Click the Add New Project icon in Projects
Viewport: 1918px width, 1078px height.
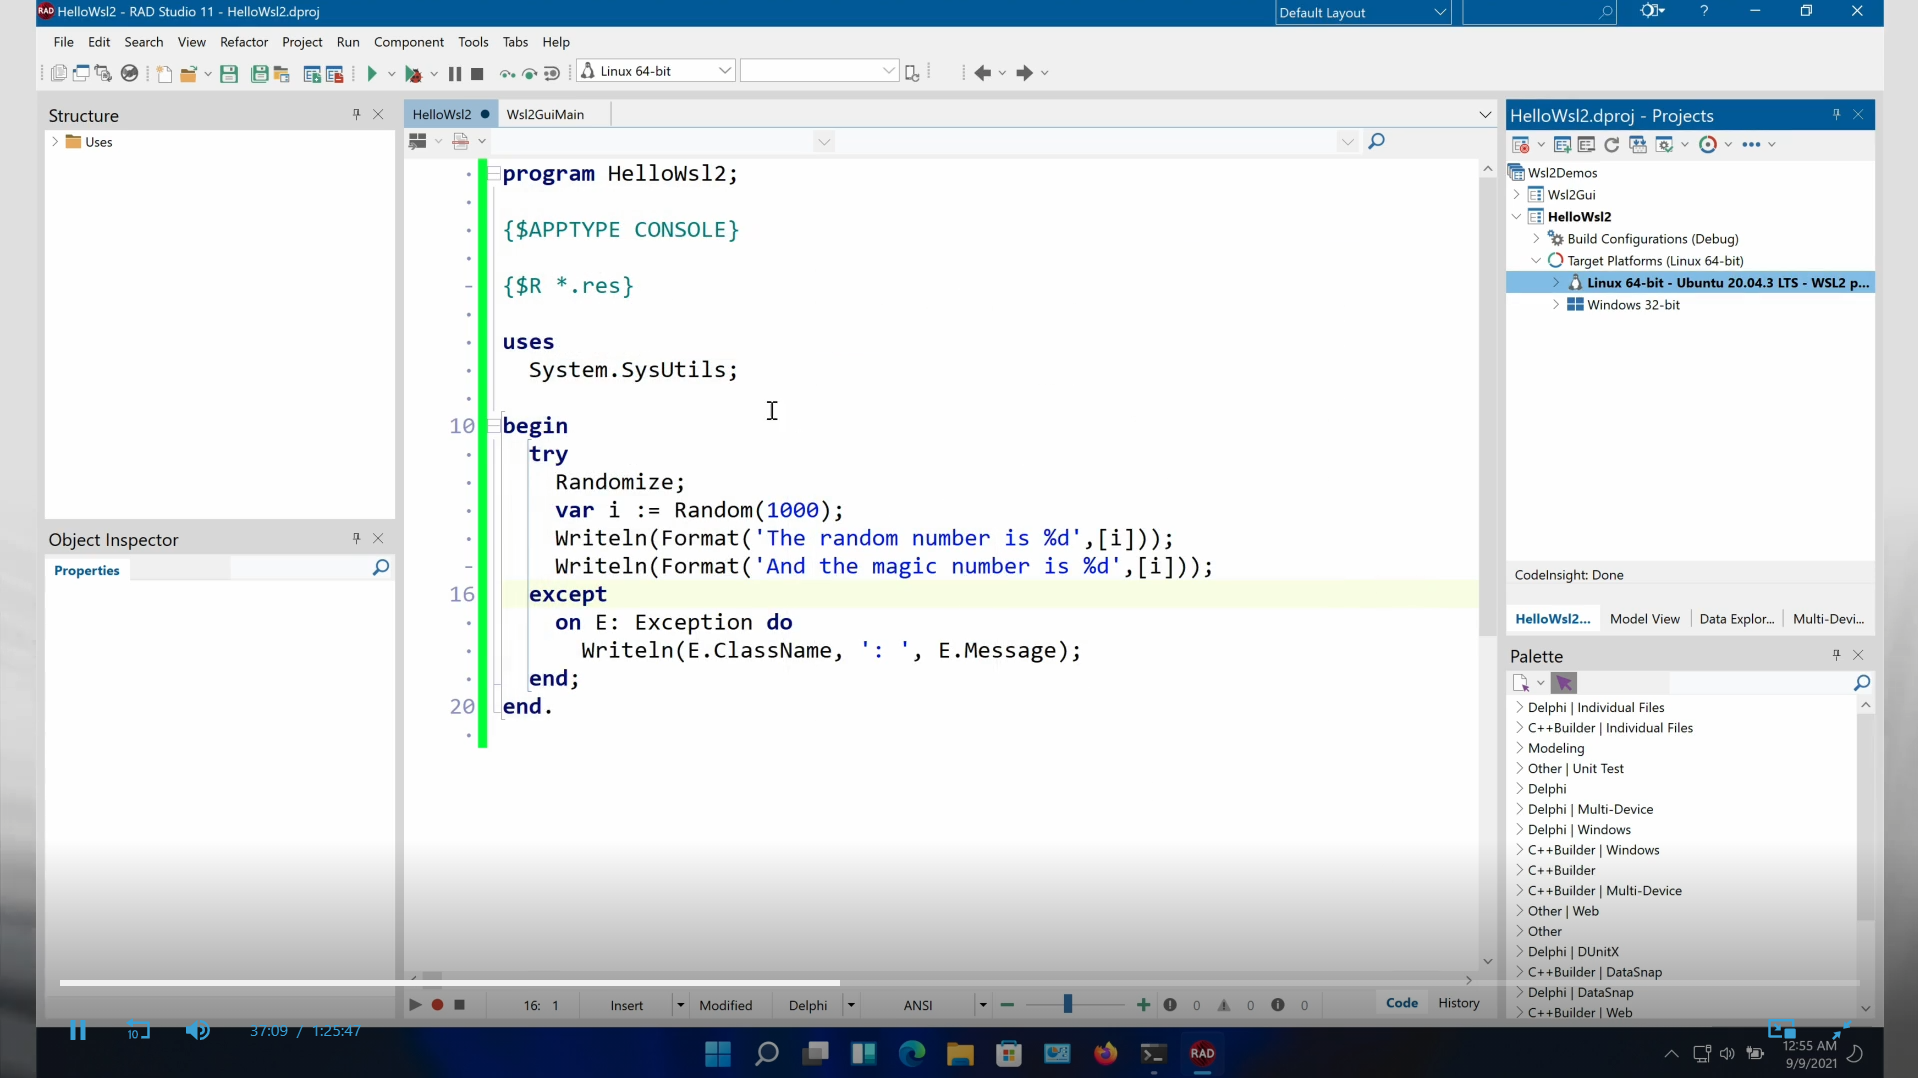click(x=1563, y=145)
